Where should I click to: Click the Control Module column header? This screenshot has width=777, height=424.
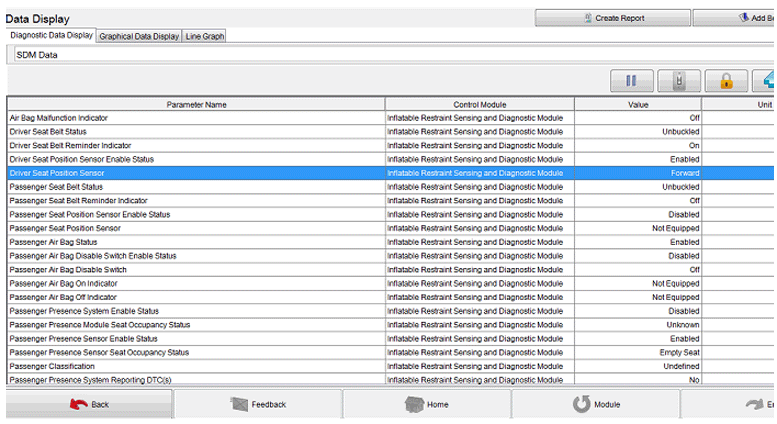(480, 105)
